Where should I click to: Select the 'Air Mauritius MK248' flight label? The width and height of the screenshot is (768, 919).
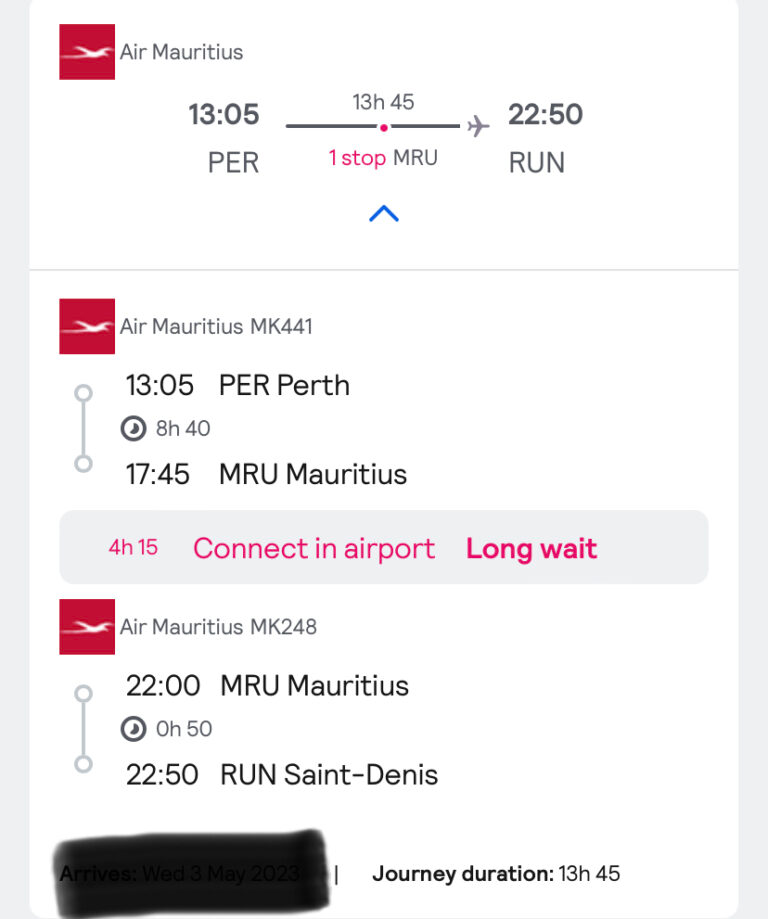(218, 627)
